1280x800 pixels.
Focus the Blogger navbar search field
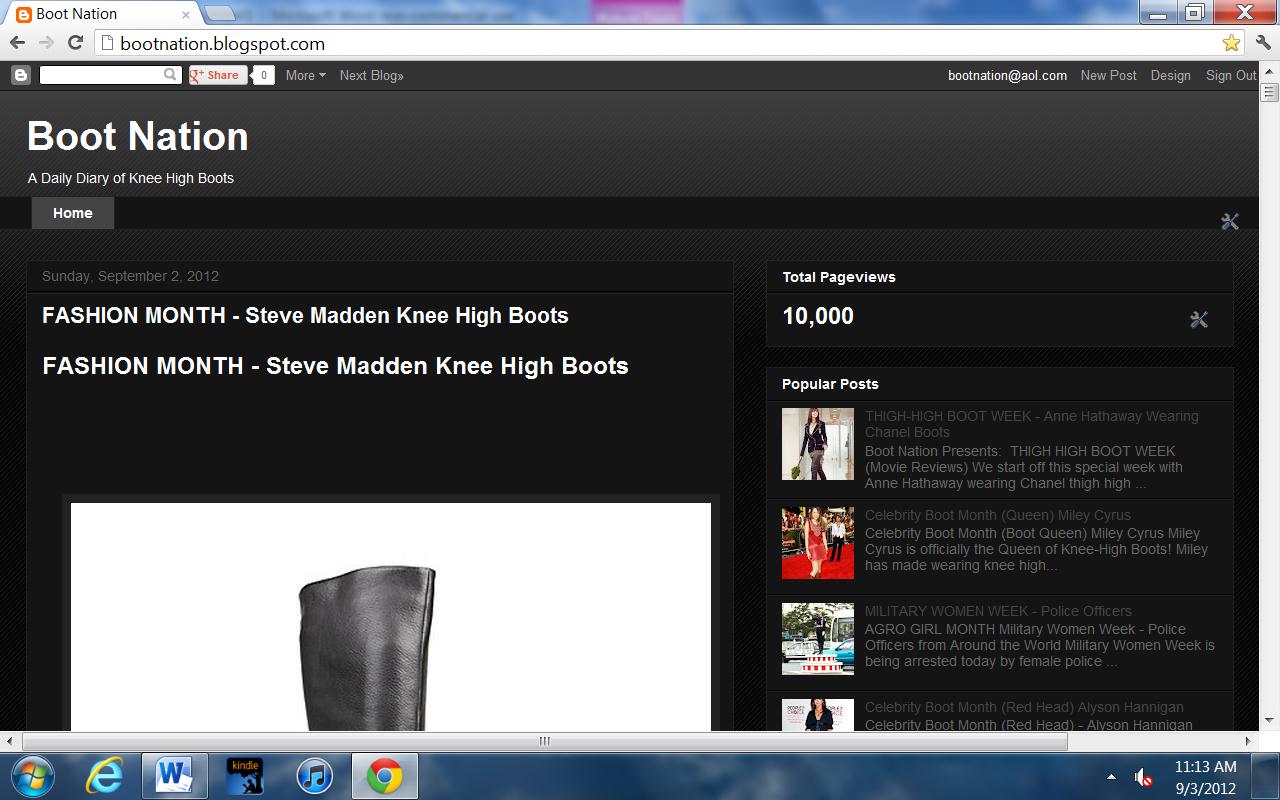[x=101, y=75]
